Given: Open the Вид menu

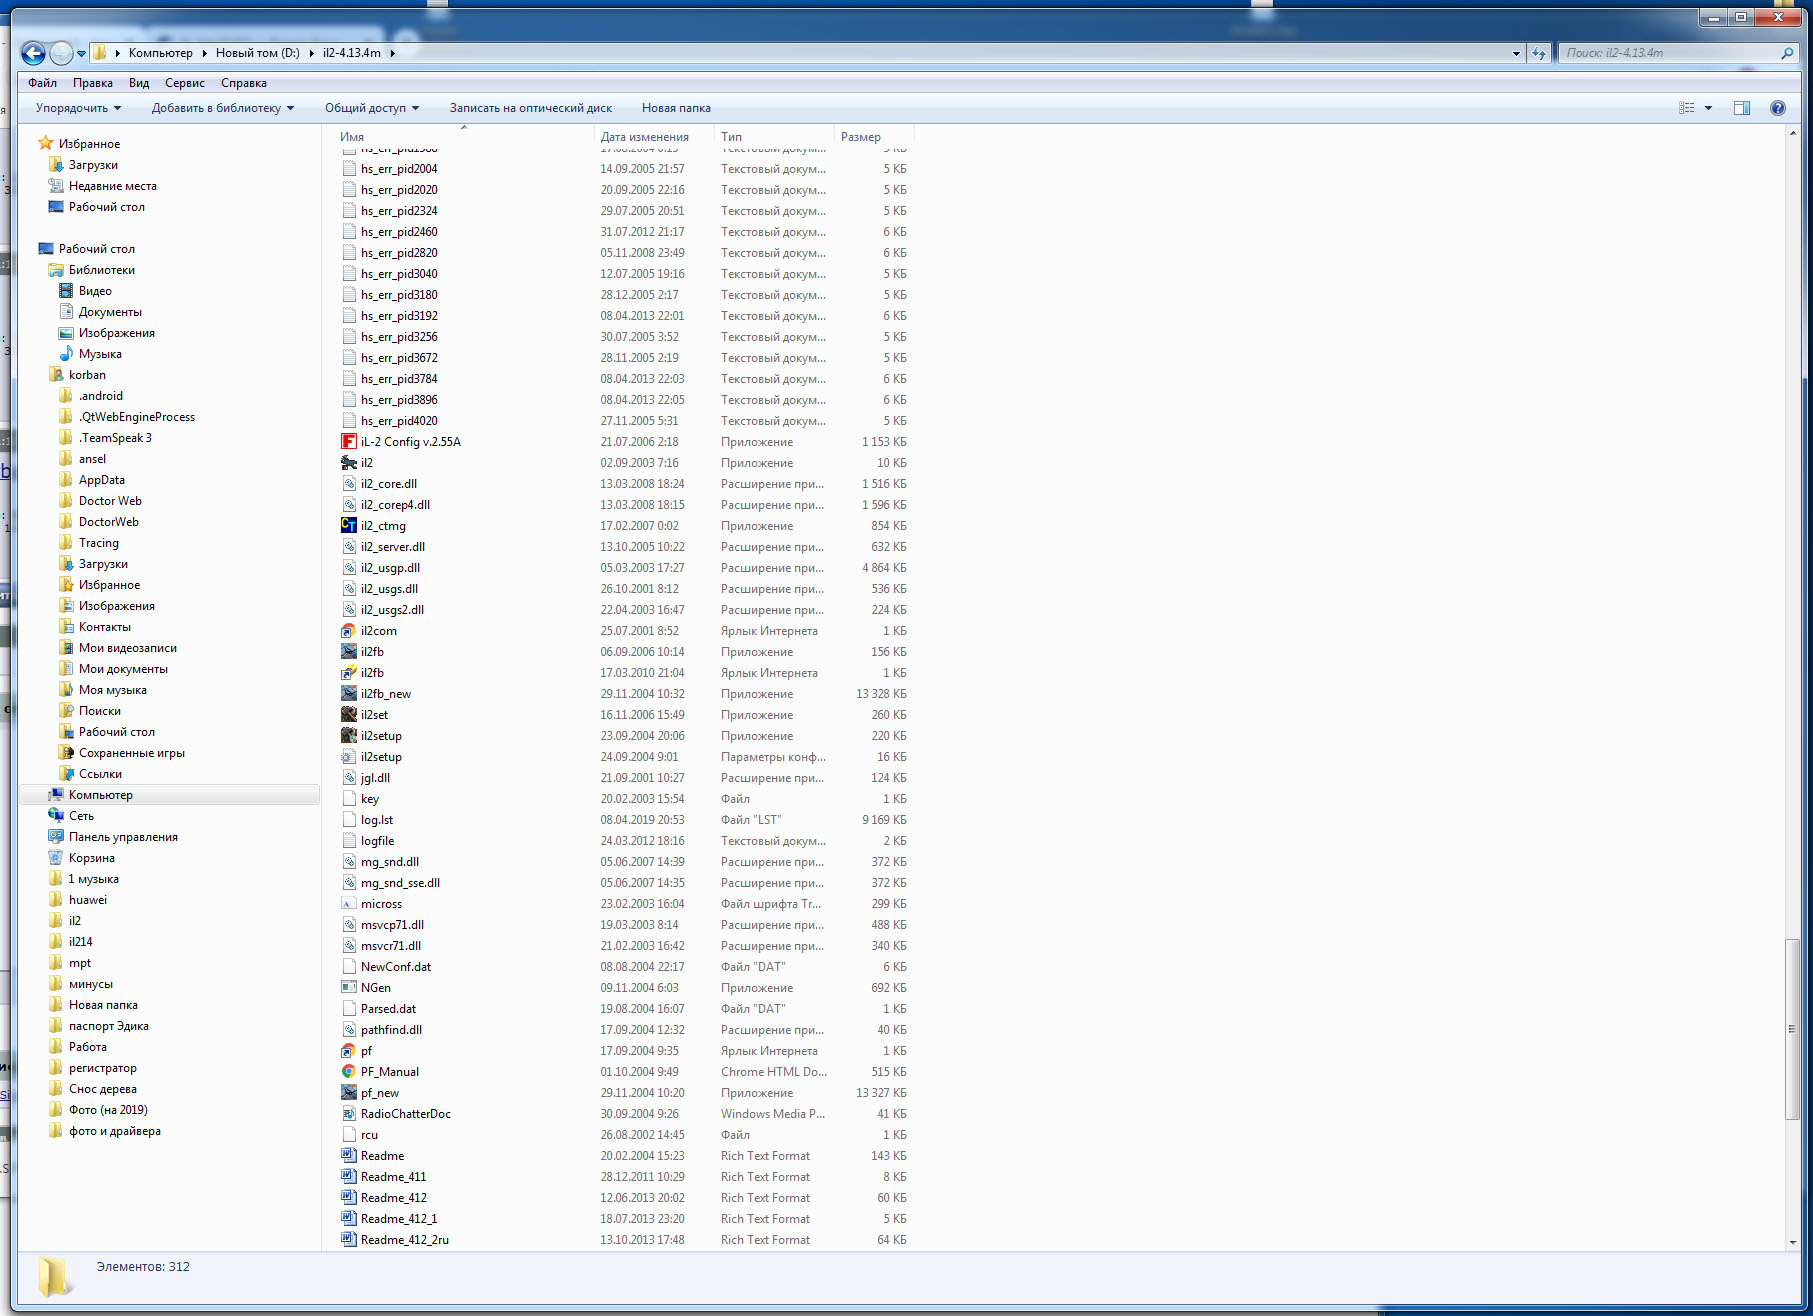Looking at the screenshot, I should pyautogui.click(x=139, y=83).
